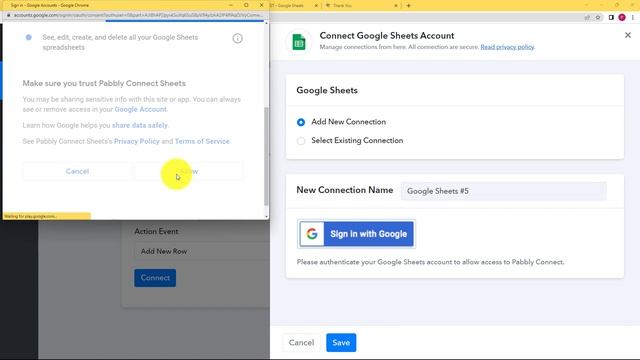Click the blue permission checkbox for Google Sheets

(29, 38)
